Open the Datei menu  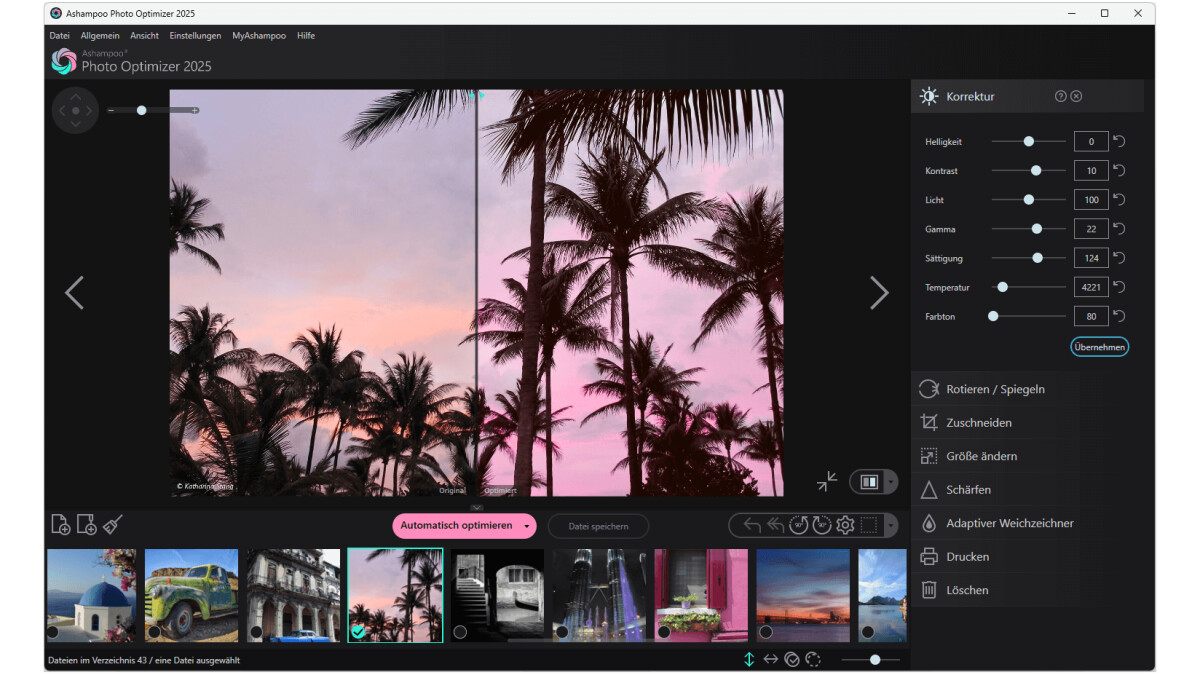click(59, 35)
